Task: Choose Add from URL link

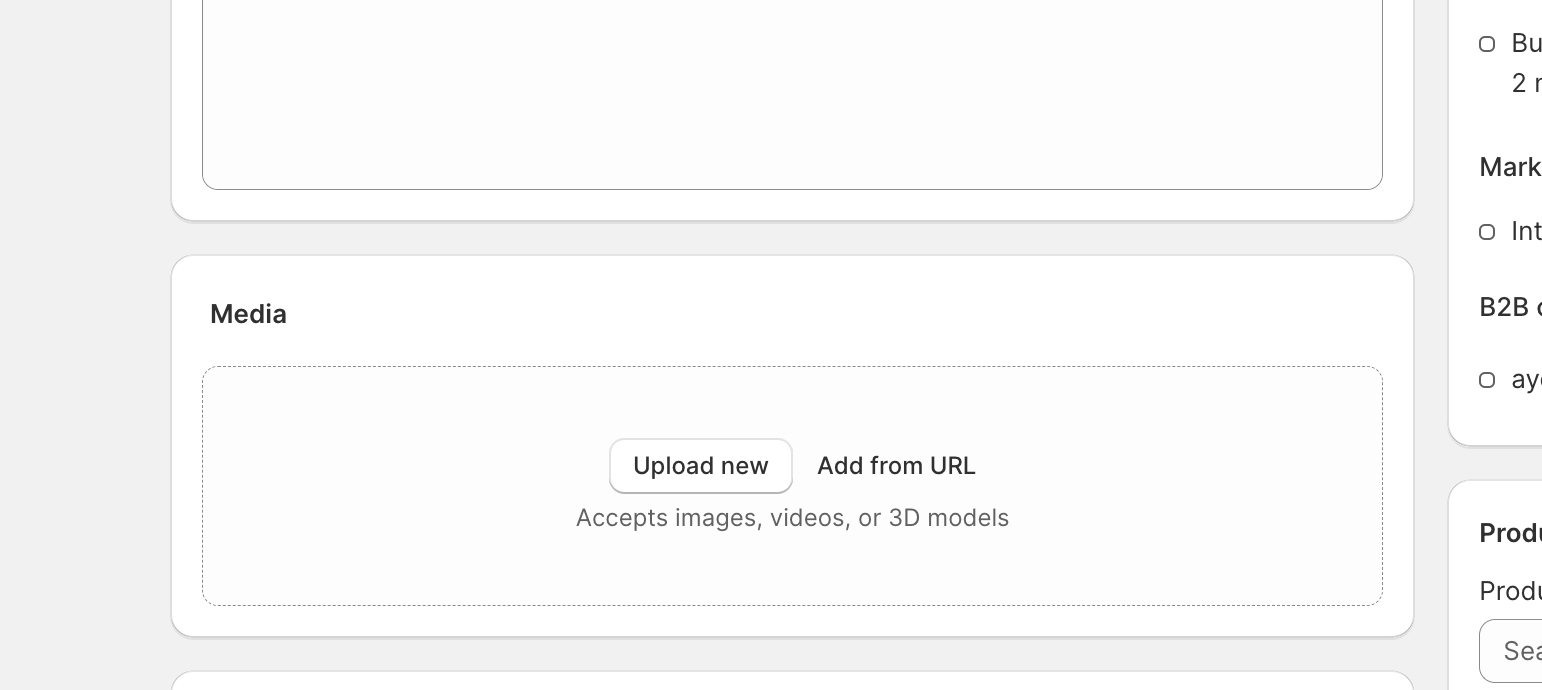Action: pos(896,466)
